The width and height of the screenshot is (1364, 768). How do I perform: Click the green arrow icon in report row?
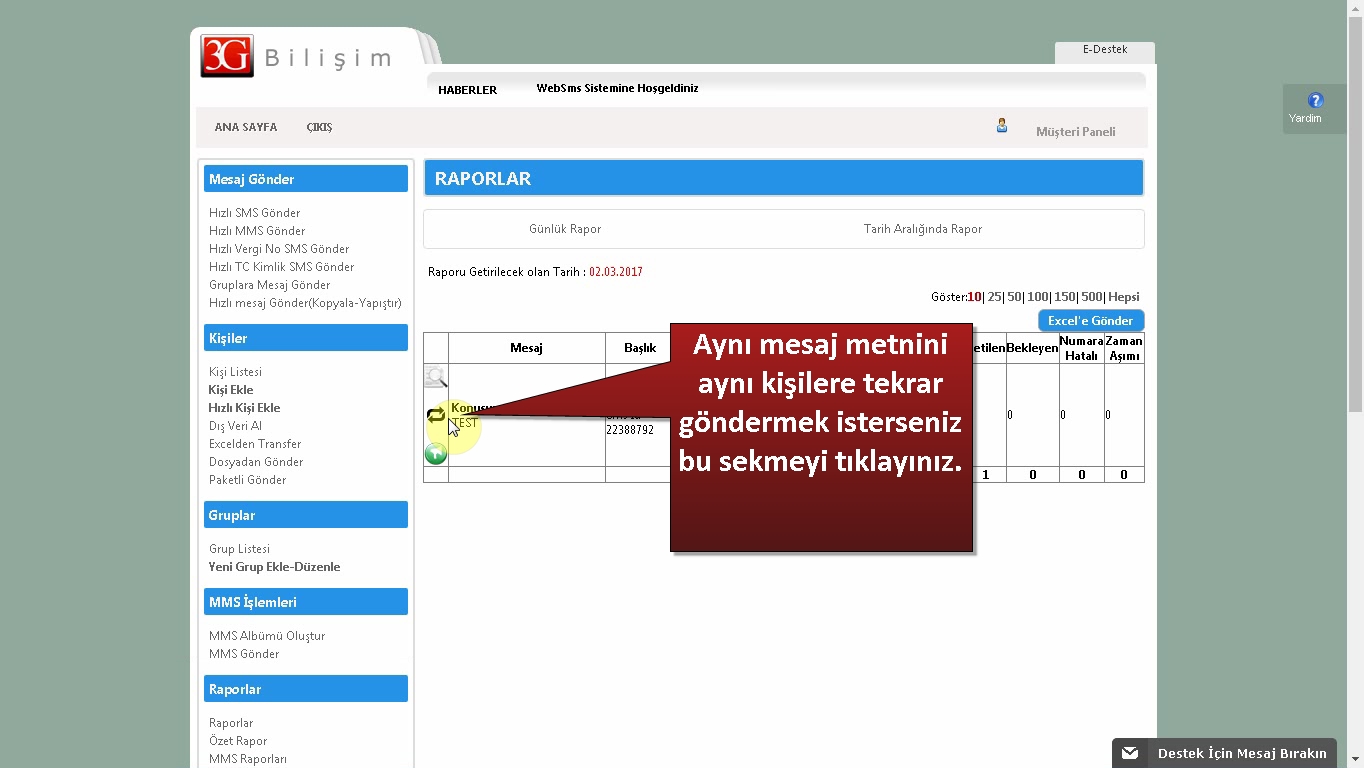pos(435,454)
